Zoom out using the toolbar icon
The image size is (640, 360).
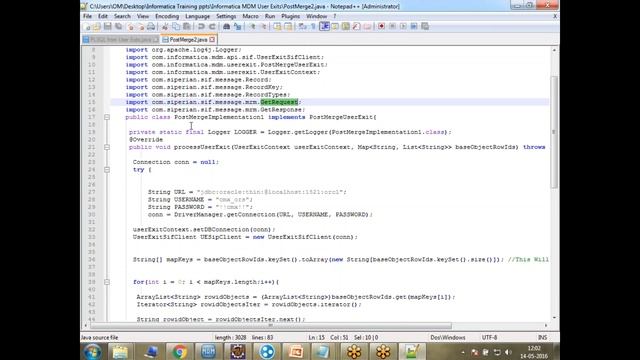263,27
